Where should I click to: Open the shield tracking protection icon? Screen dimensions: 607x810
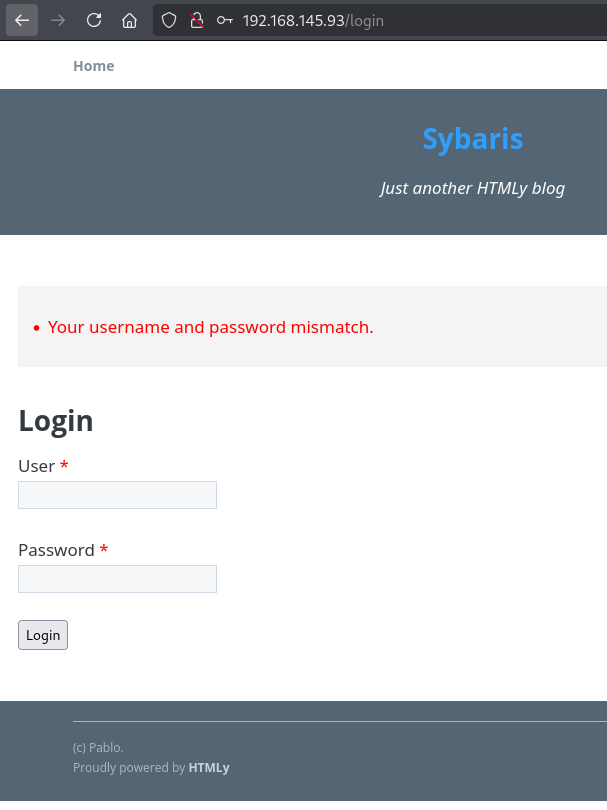pyautogui.click(x=167, y=20)
